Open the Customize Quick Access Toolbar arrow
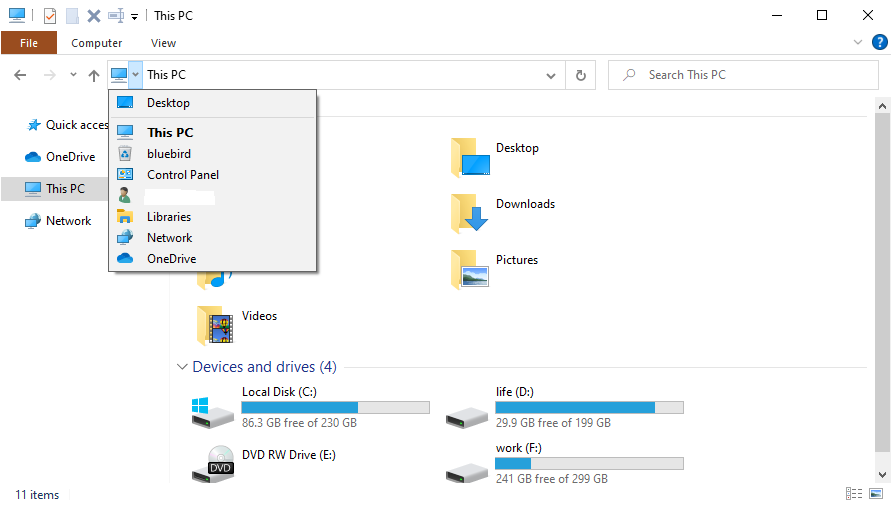Screen dimensions: 892x507 tap(134, 17)
